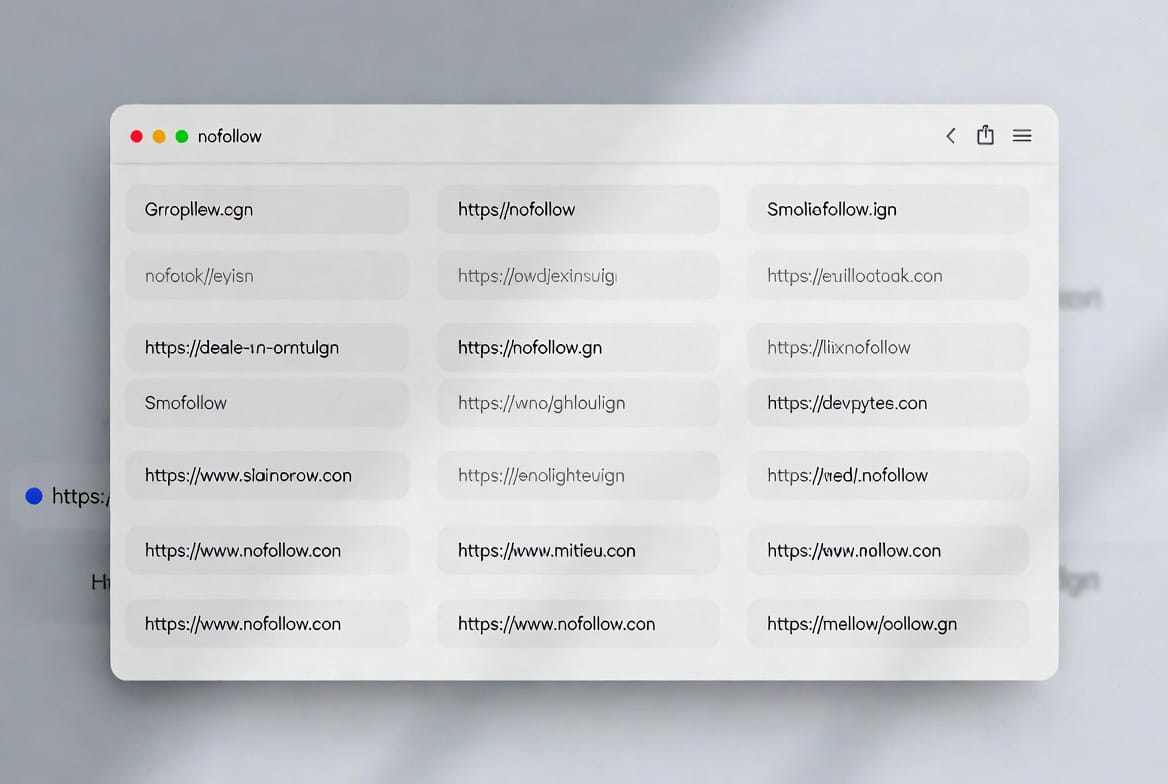Click the share icon in title bar
The width and height of the screenshot is (1168, 784).
[x=985, y=135]
